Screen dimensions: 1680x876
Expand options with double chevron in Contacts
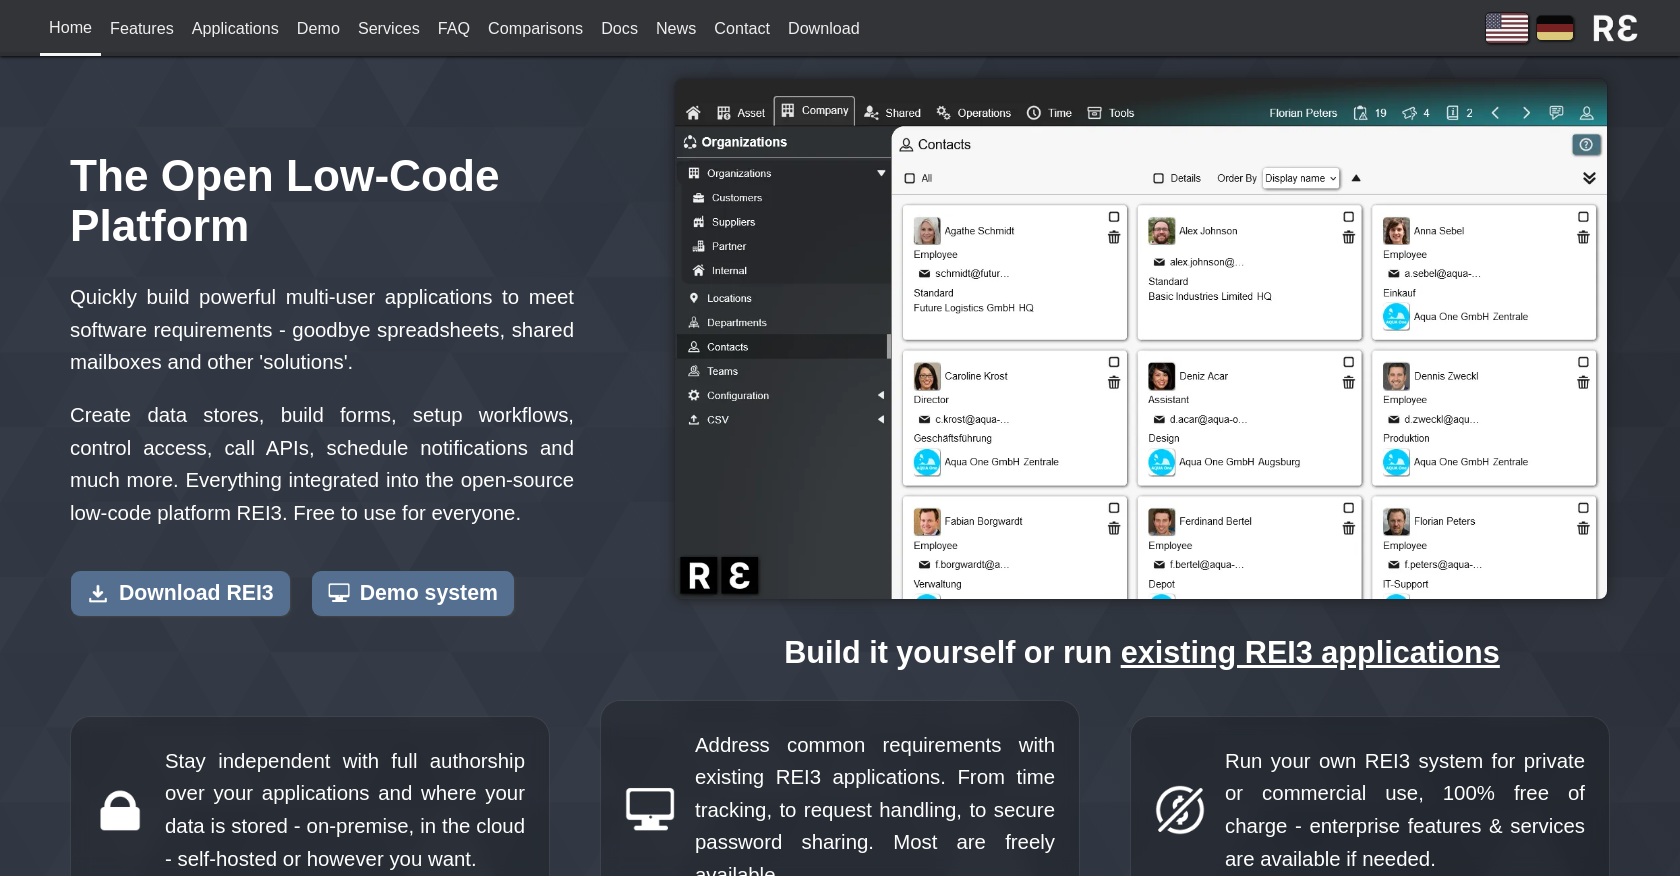click(x=1589, y=178)
